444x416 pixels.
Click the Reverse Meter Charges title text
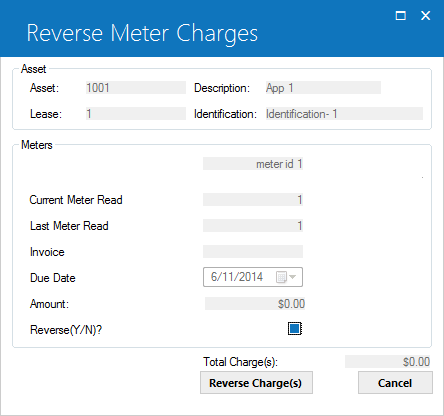(142, 33)
